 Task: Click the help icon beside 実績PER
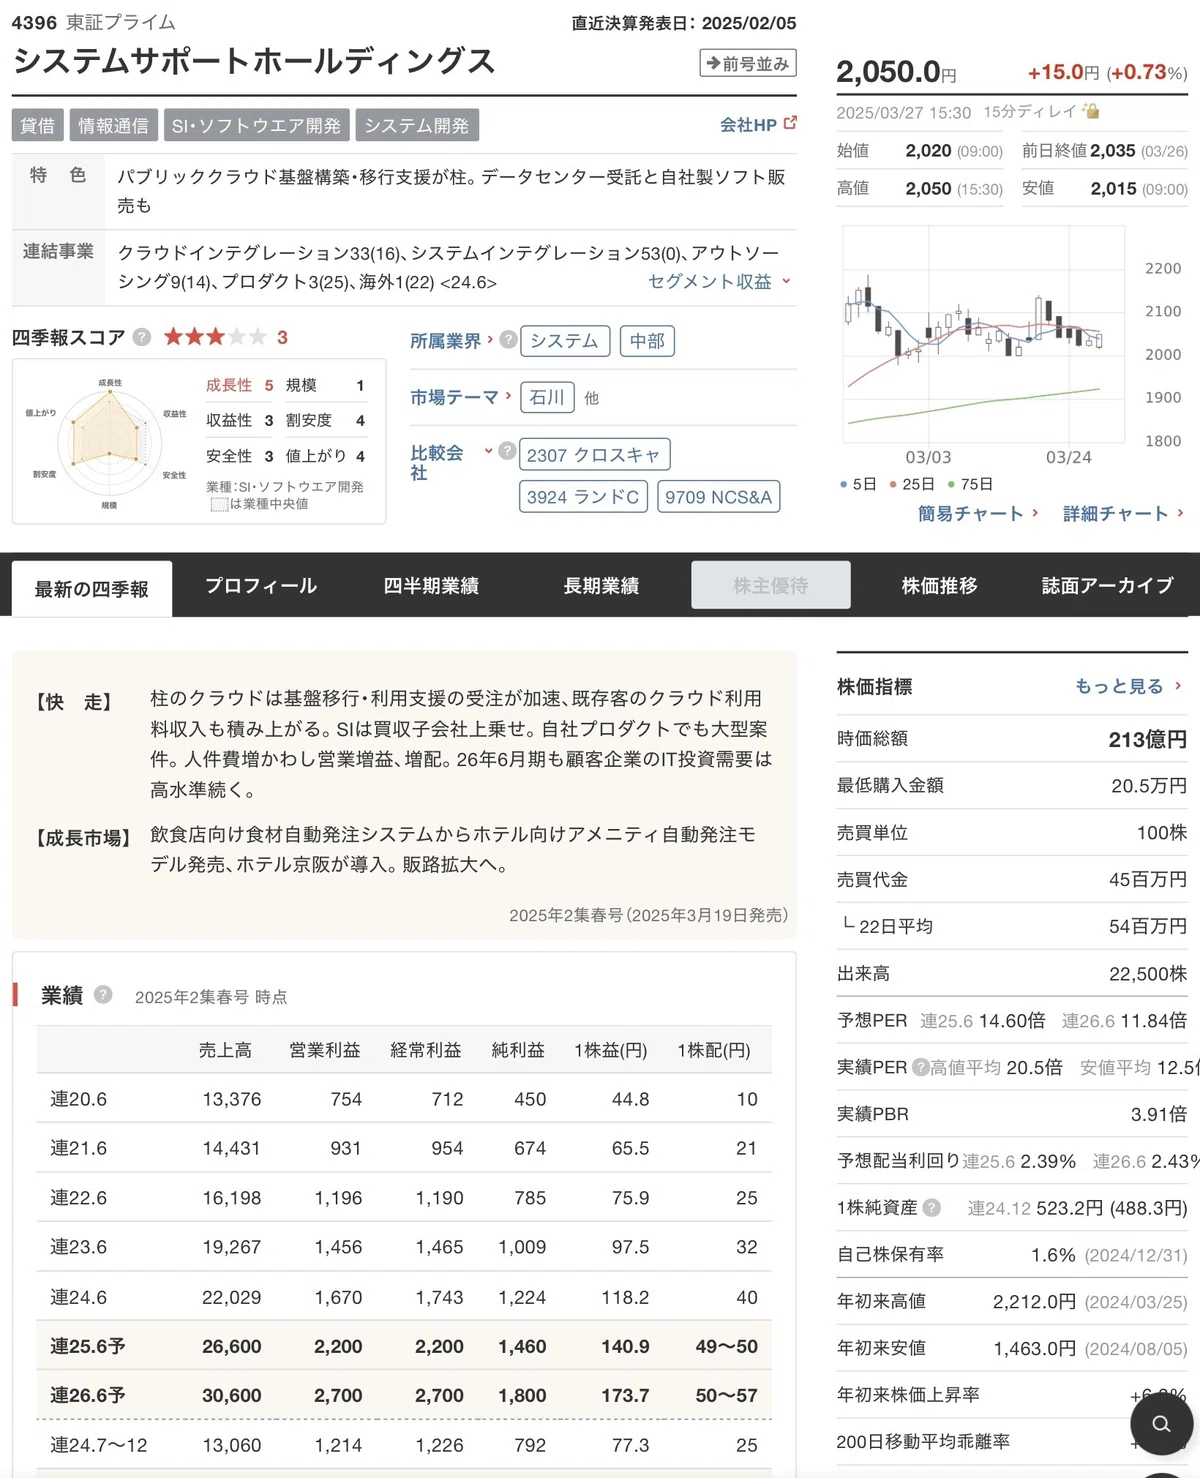(x=920, y=1067)
